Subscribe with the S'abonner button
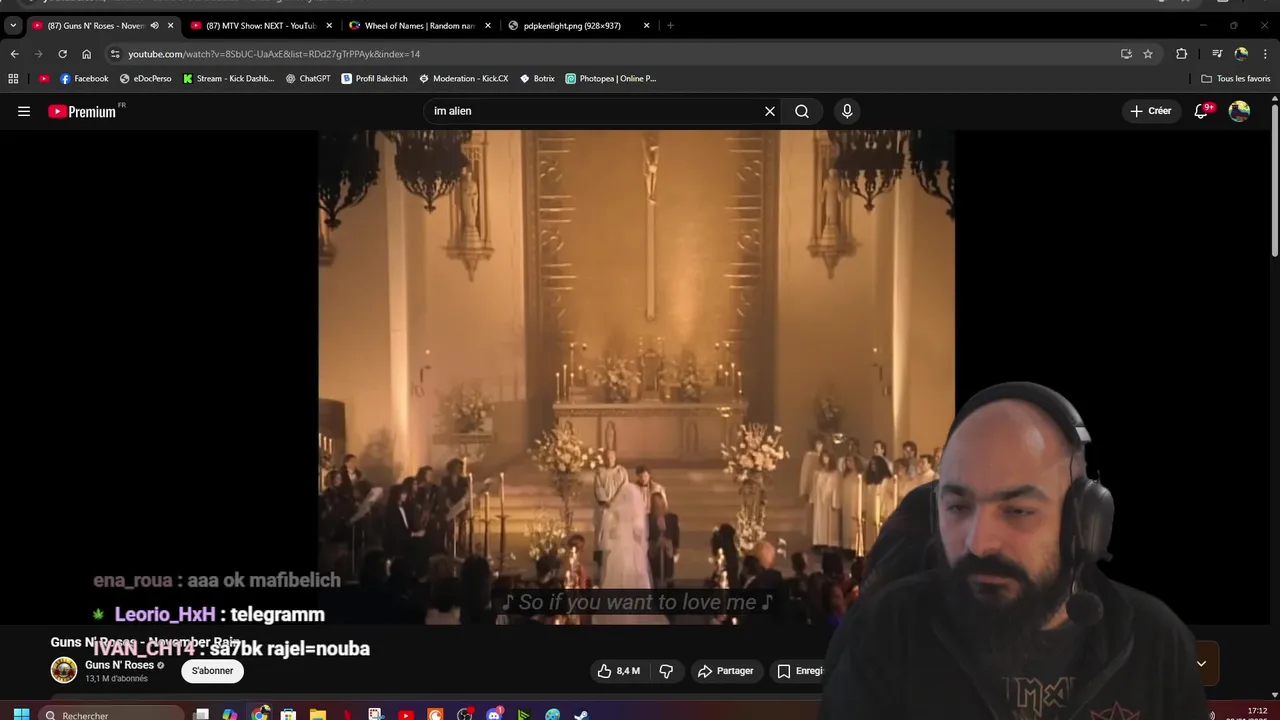Image resolution: width=1280 pixels, height=720 pixels. (x=213, y=671)
